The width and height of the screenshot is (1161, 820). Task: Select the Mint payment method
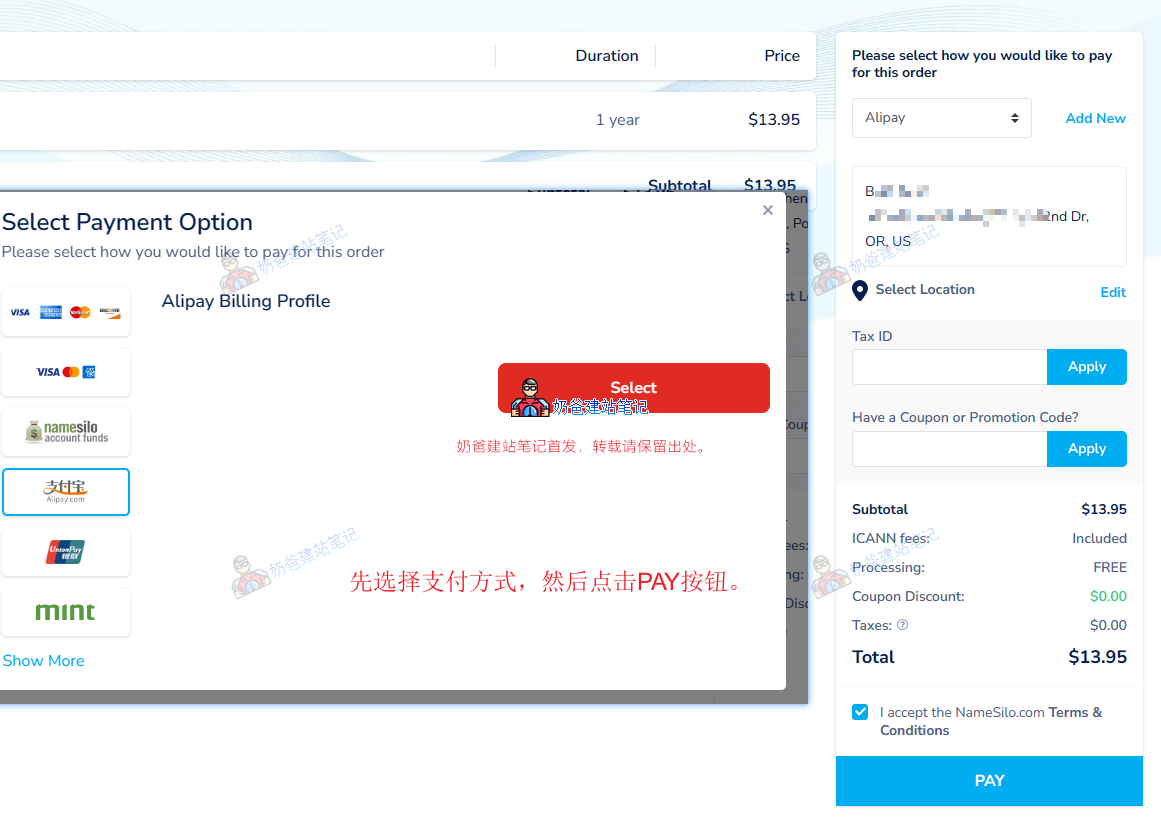point(66,611)
